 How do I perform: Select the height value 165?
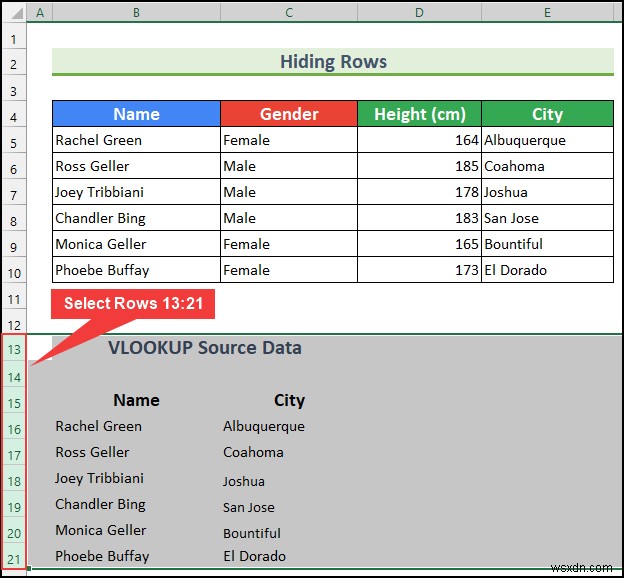419,244
